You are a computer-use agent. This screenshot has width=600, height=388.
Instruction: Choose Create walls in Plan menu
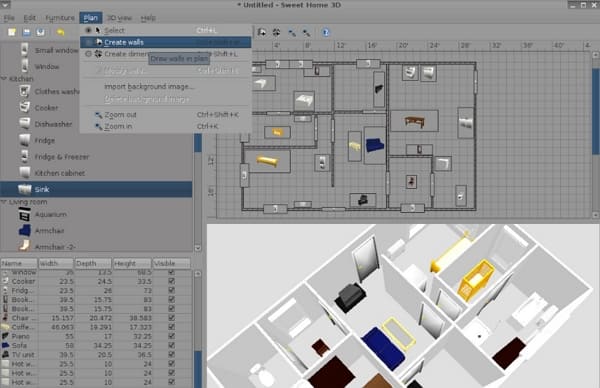[166, 42]
